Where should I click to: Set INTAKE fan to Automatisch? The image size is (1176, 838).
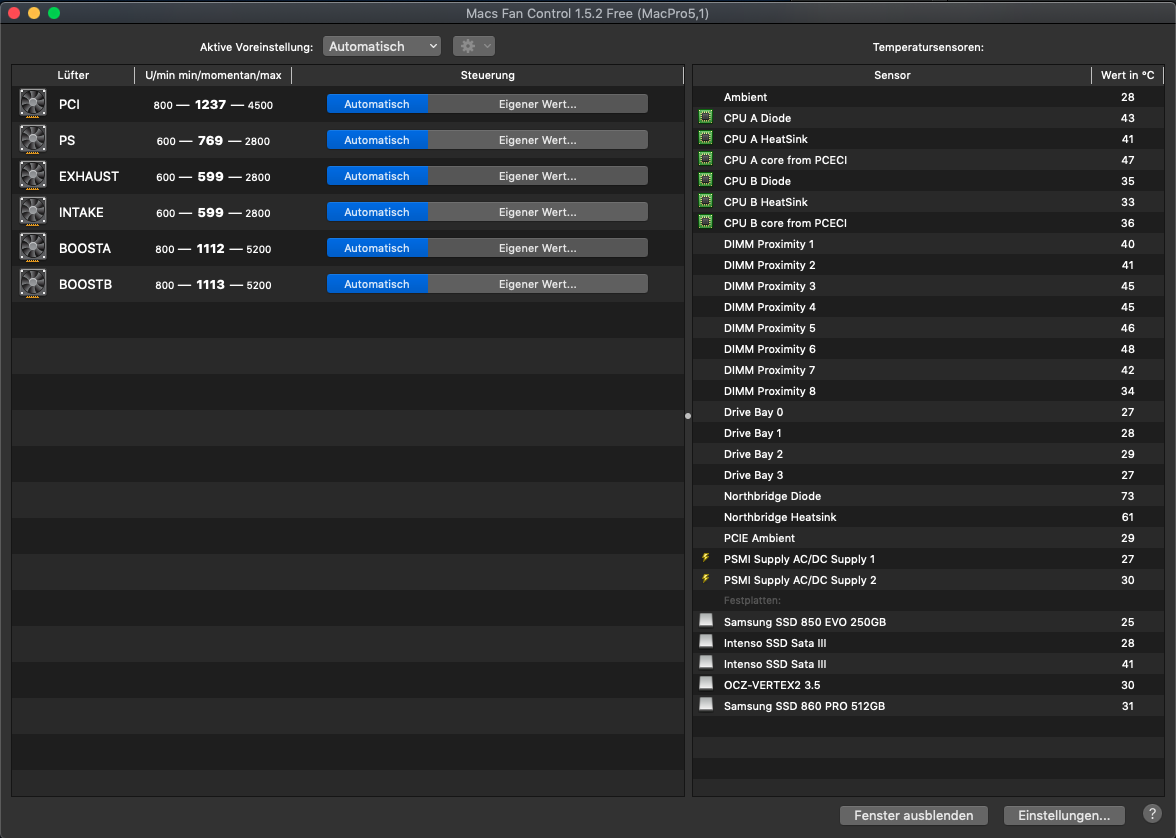tap(377, 212)
